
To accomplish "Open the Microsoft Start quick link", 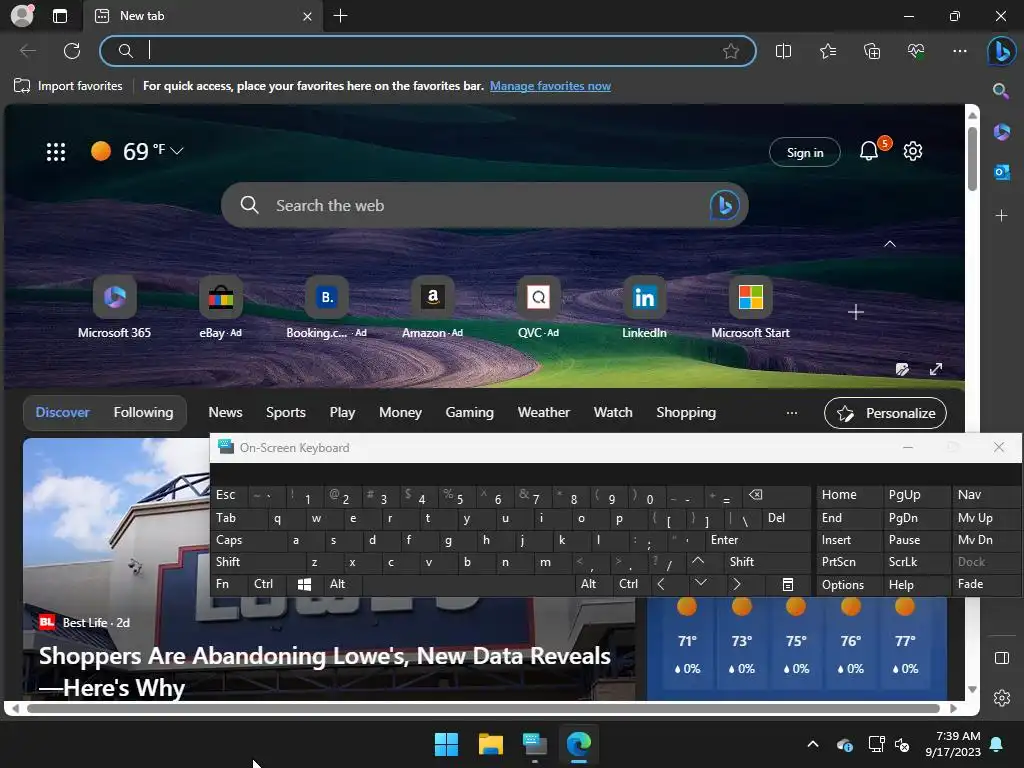I will (x=750, y=298).
